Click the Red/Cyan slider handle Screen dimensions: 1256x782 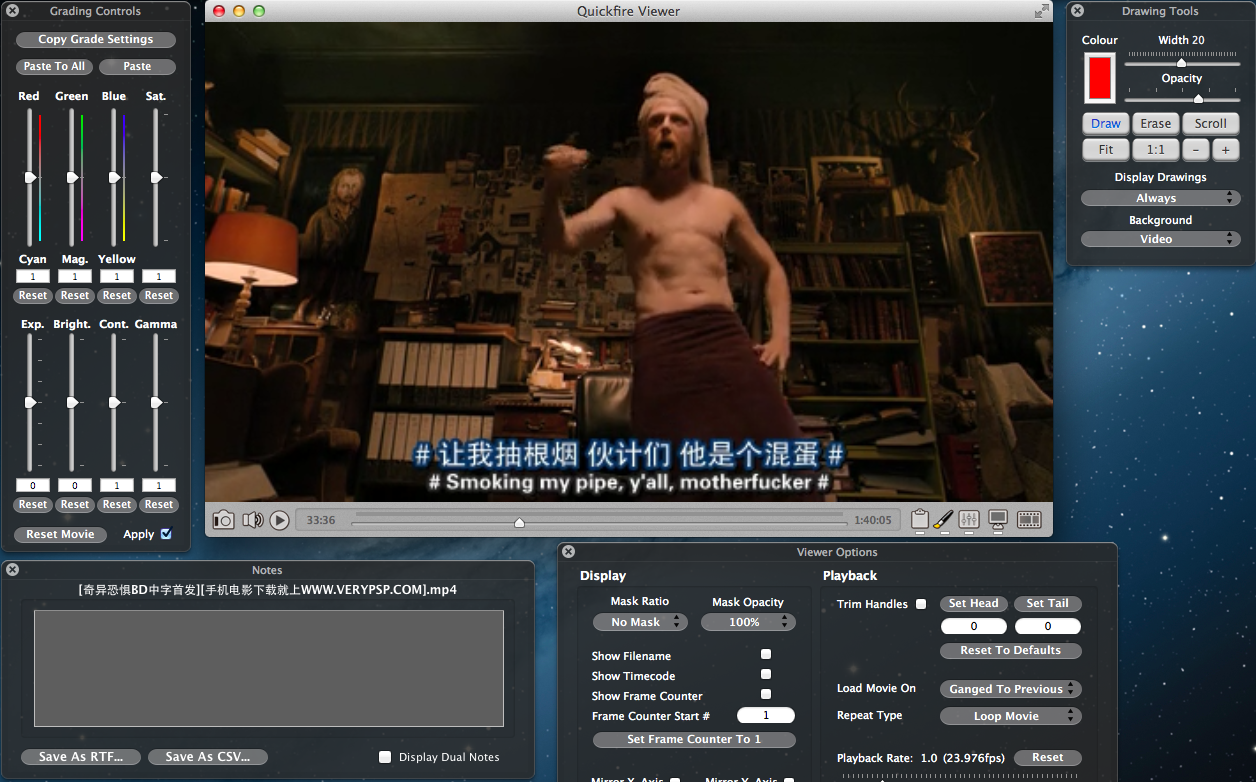31,177
